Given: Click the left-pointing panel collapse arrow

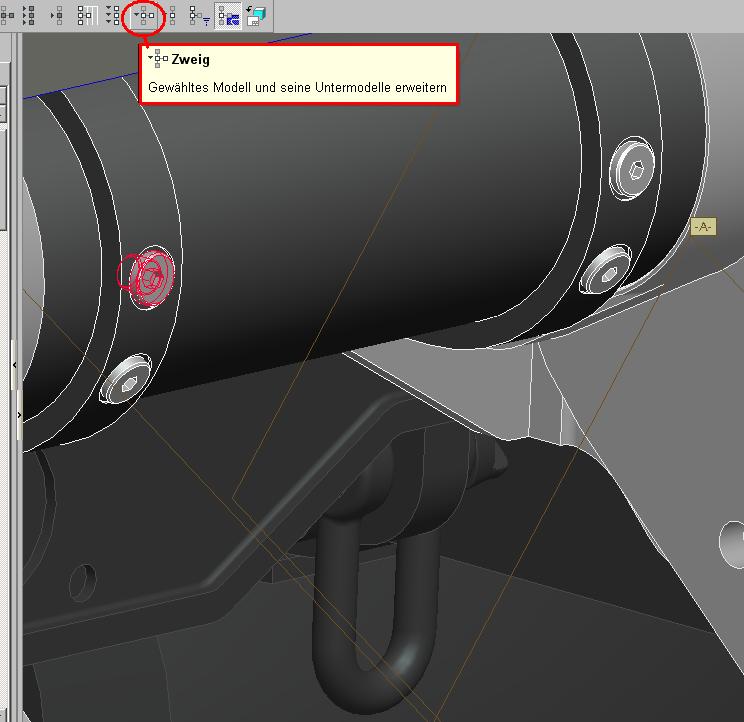Looking at the screenshot, I should click(15, 365).
